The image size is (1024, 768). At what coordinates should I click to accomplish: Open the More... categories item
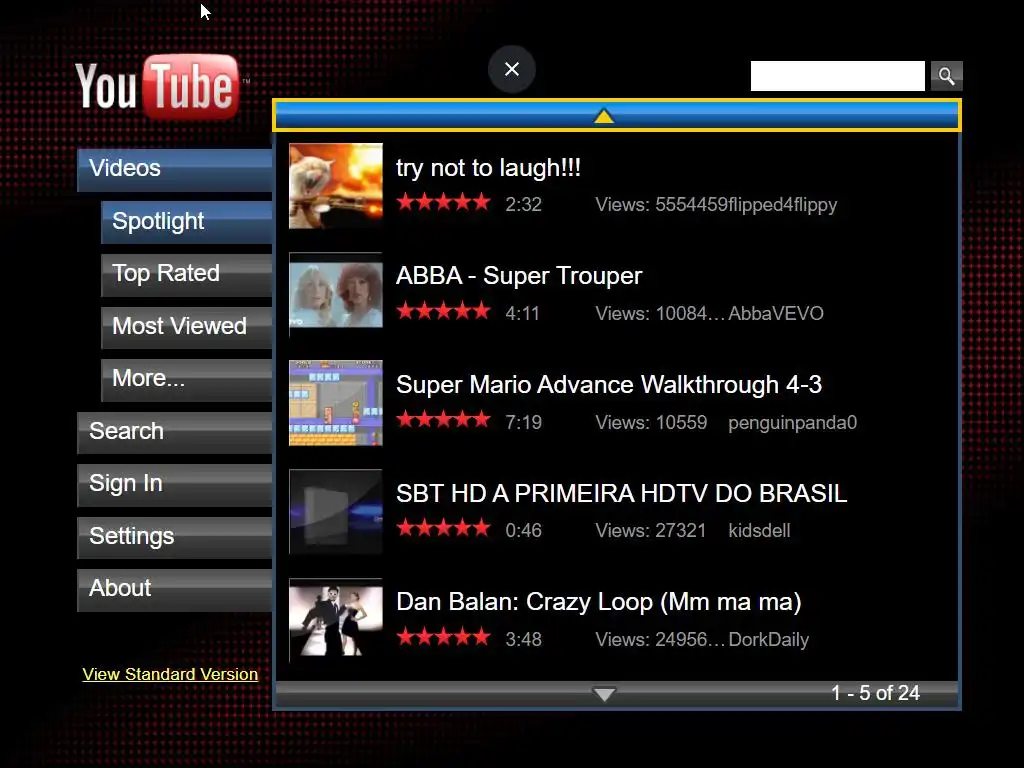(187, 379)
